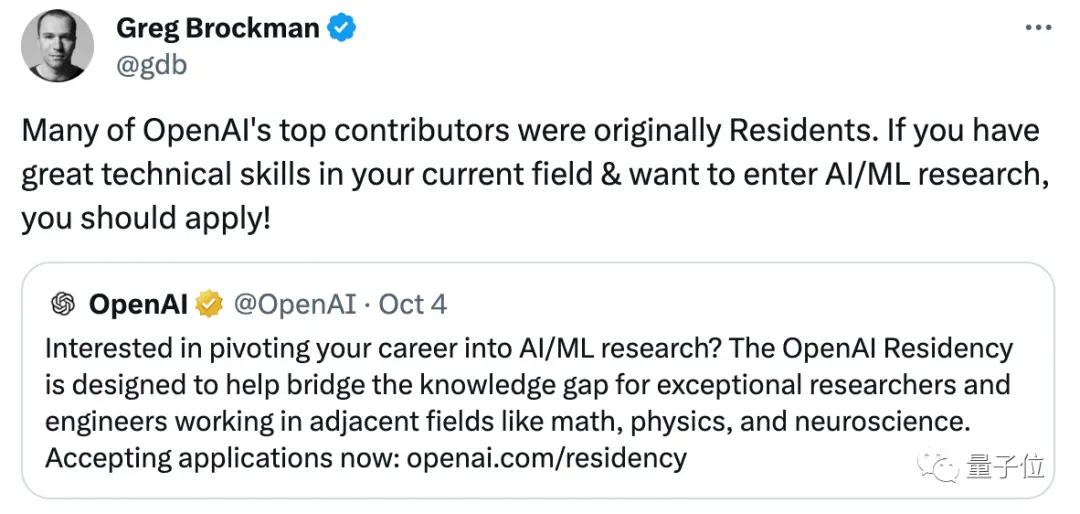1080x514 pixels.
Task: Click the 量子位 watermark text
Action: pyautogui.click(x=1005, y=466)
